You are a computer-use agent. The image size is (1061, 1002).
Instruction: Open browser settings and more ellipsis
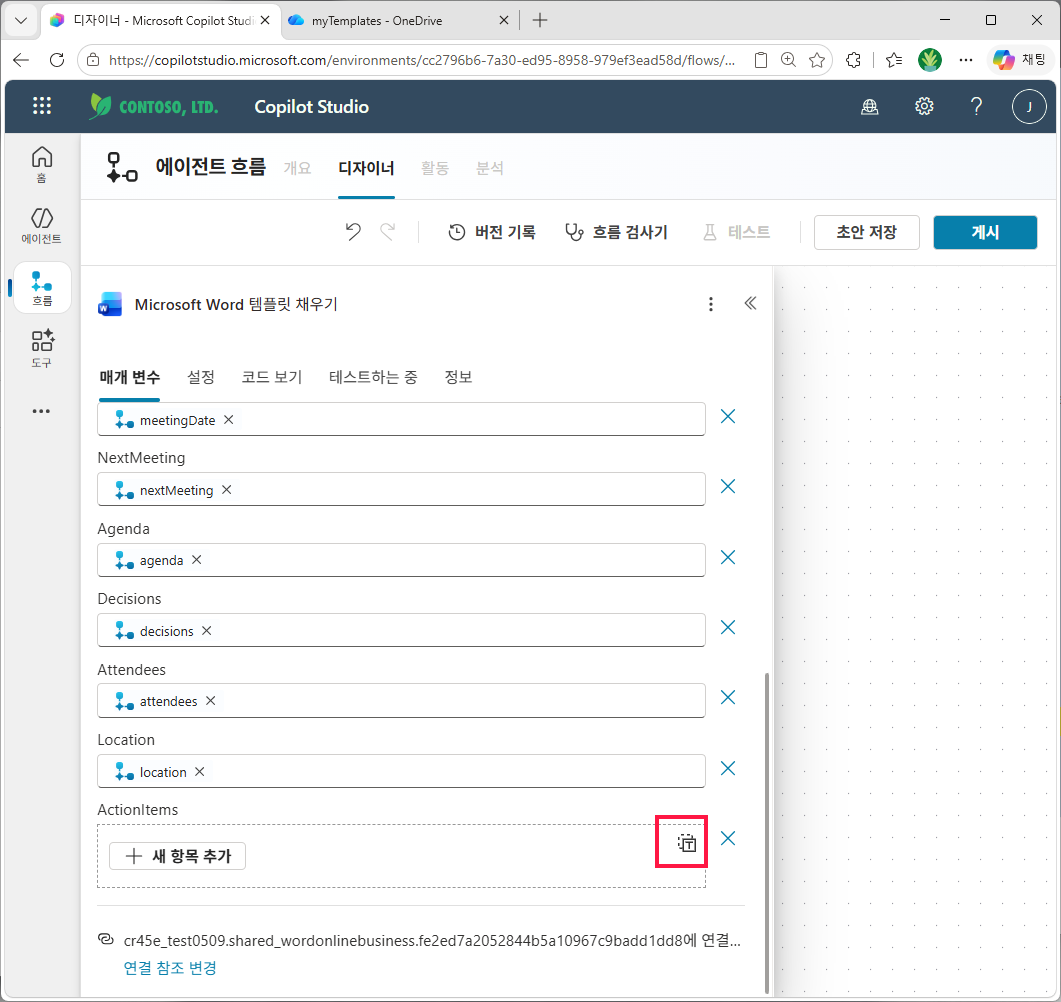[966, 60]
